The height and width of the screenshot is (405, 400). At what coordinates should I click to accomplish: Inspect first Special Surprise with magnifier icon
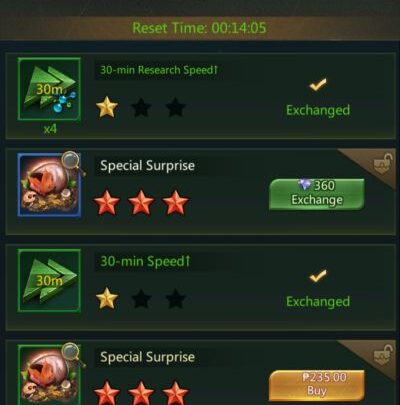click(x=72, y=162)
